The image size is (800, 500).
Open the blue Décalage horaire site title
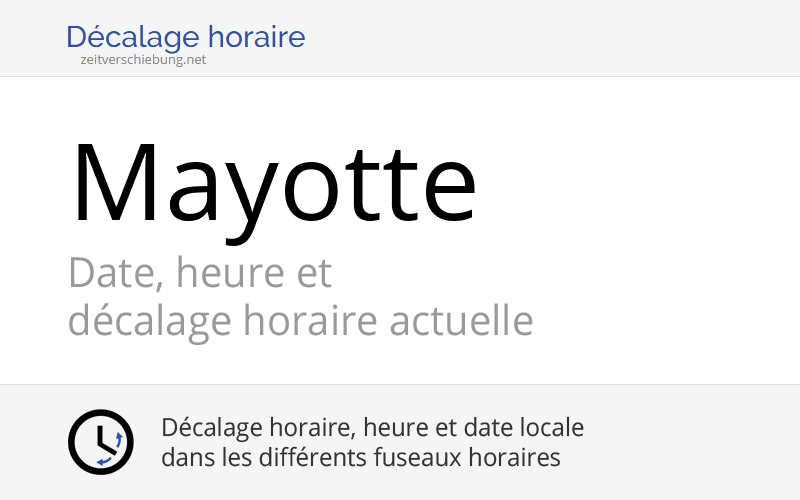point(185,38)
